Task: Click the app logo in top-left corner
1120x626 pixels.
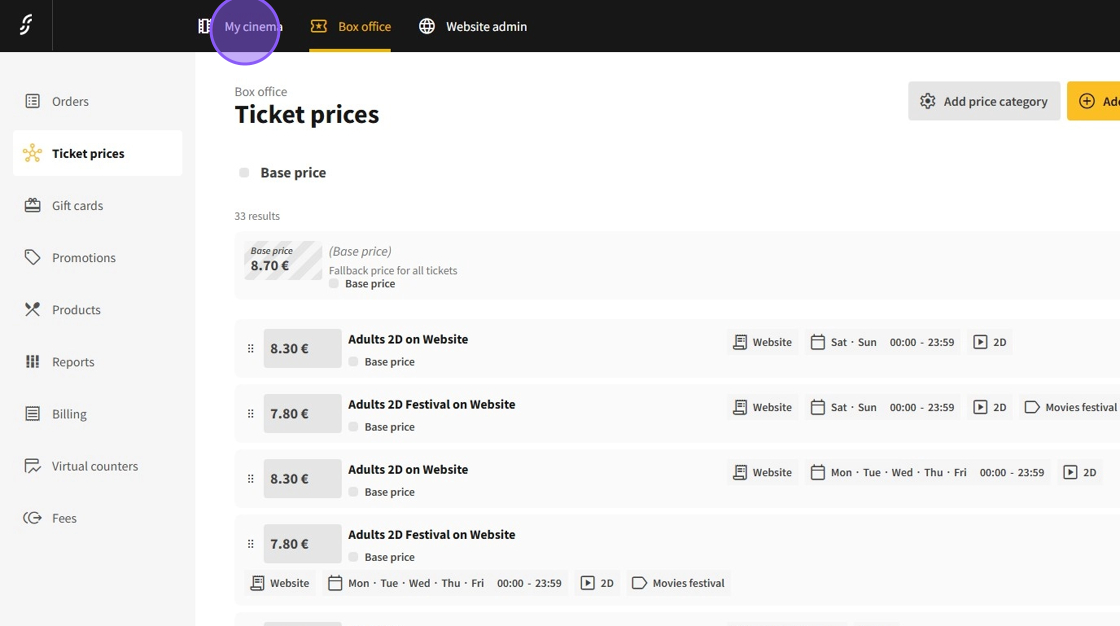Action: (26, 26)
